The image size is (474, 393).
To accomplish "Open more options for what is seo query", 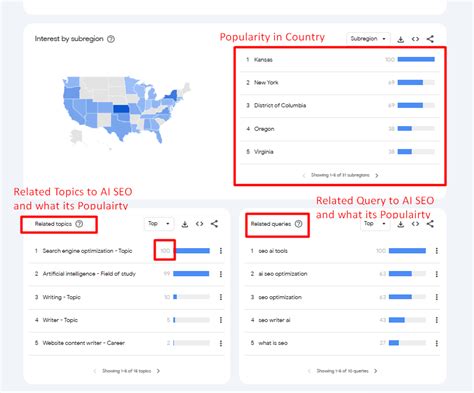I will coord(437,343).
